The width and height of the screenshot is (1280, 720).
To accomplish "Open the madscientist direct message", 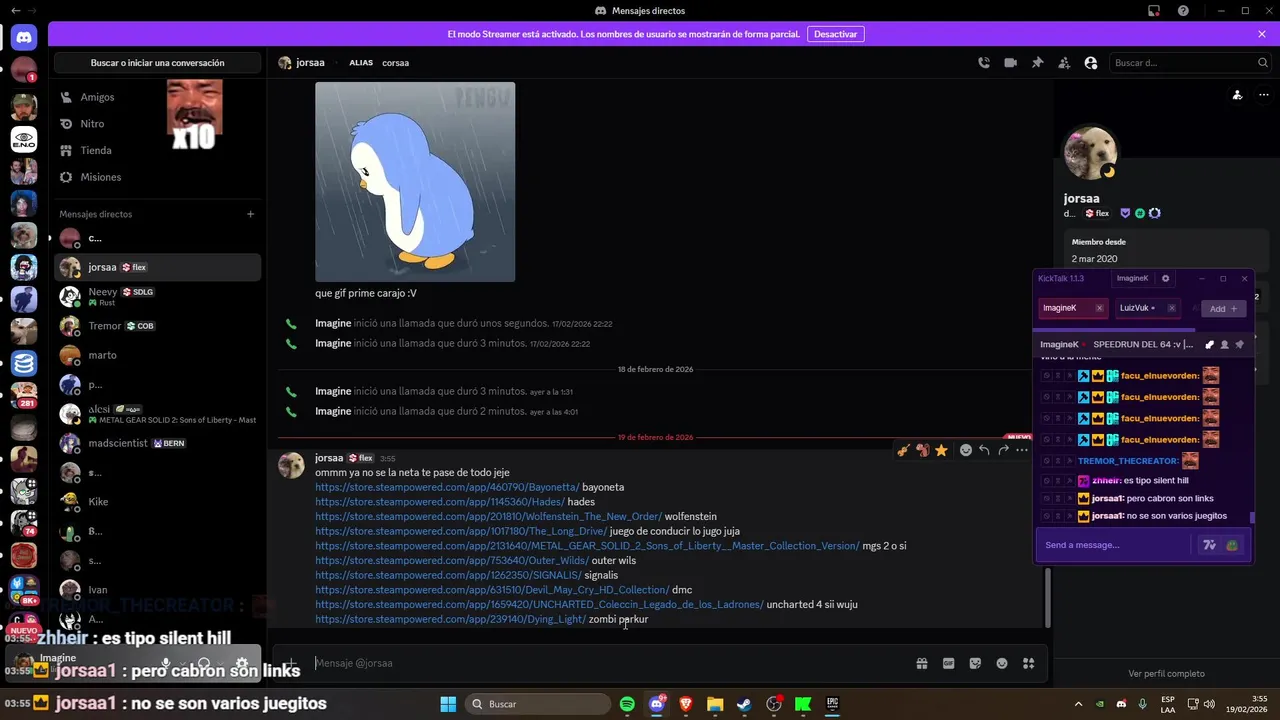I will coord(157,443).
